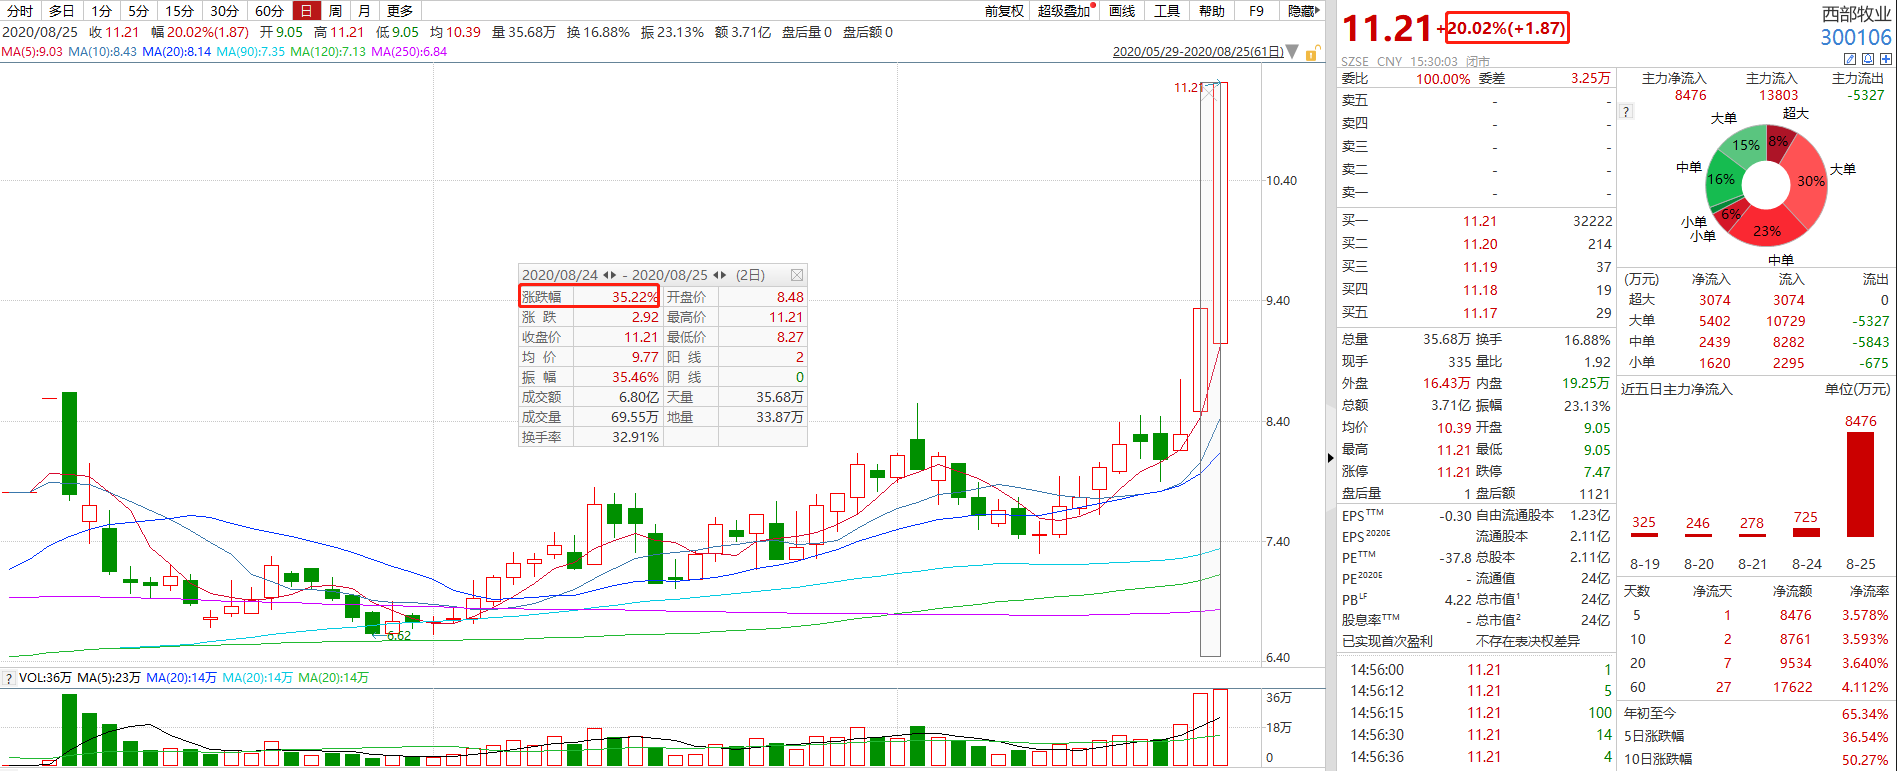Image resolution: width=1897 pixels, height=771 pixels.
Task: Switch to the 60分 period tab
Action: (x=269, y=11)
